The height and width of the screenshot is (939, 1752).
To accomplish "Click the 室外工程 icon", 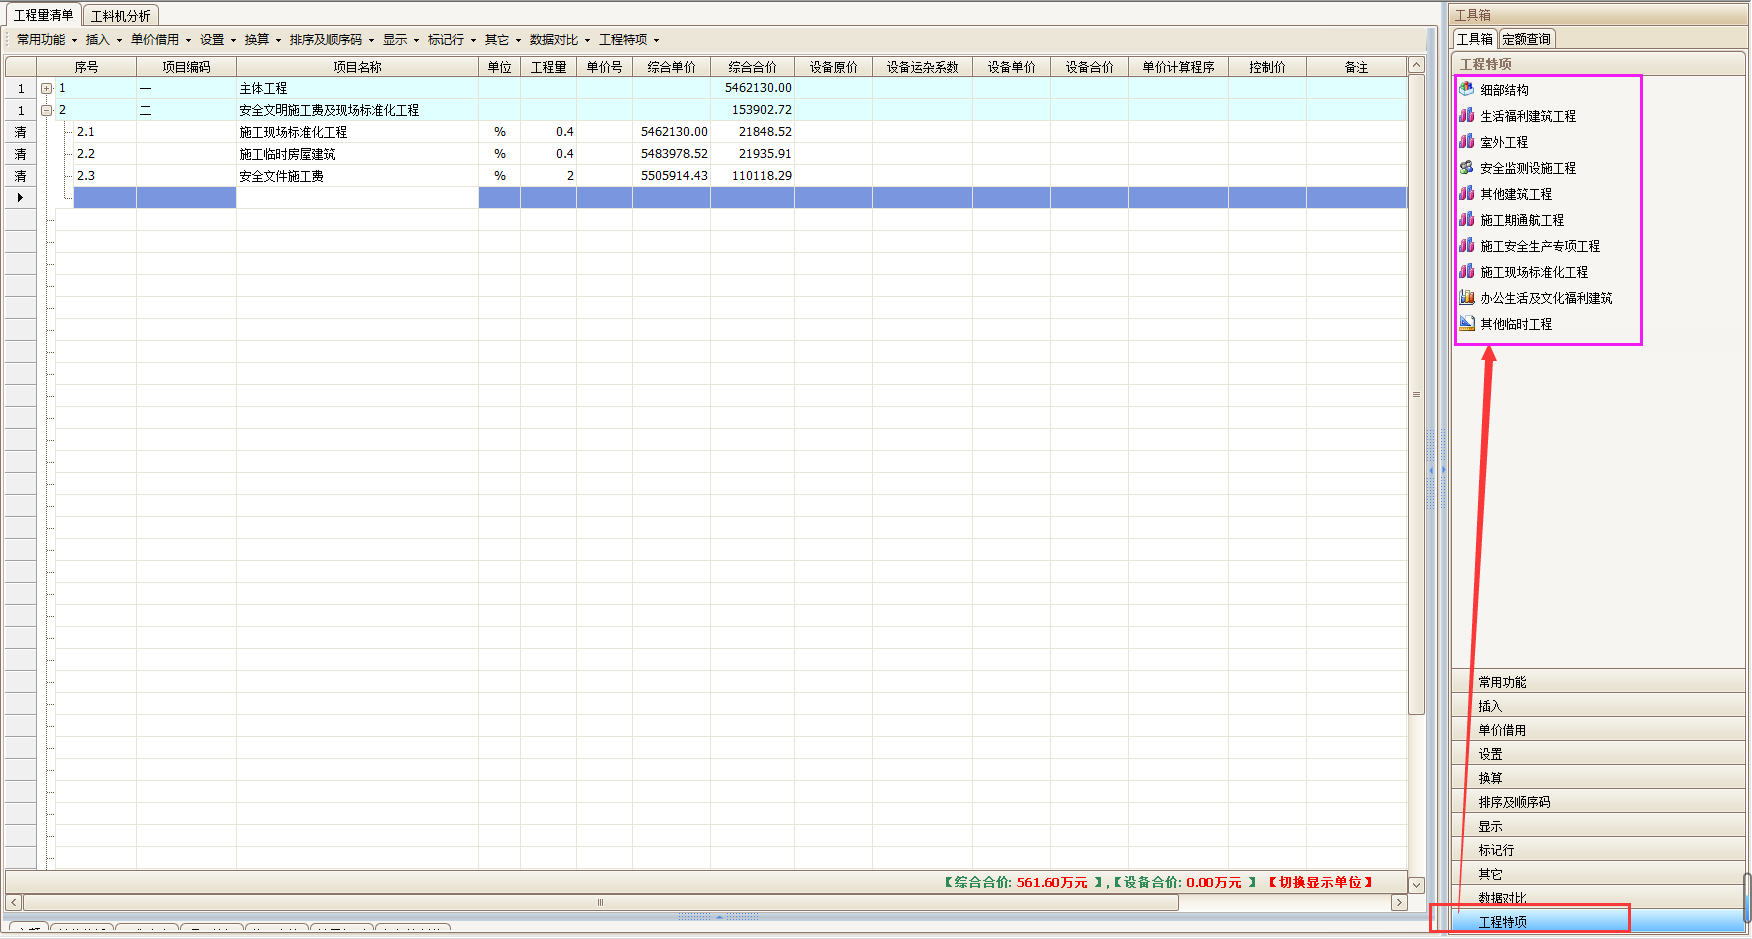I will pyautogui.click(x=1467, y=141).
